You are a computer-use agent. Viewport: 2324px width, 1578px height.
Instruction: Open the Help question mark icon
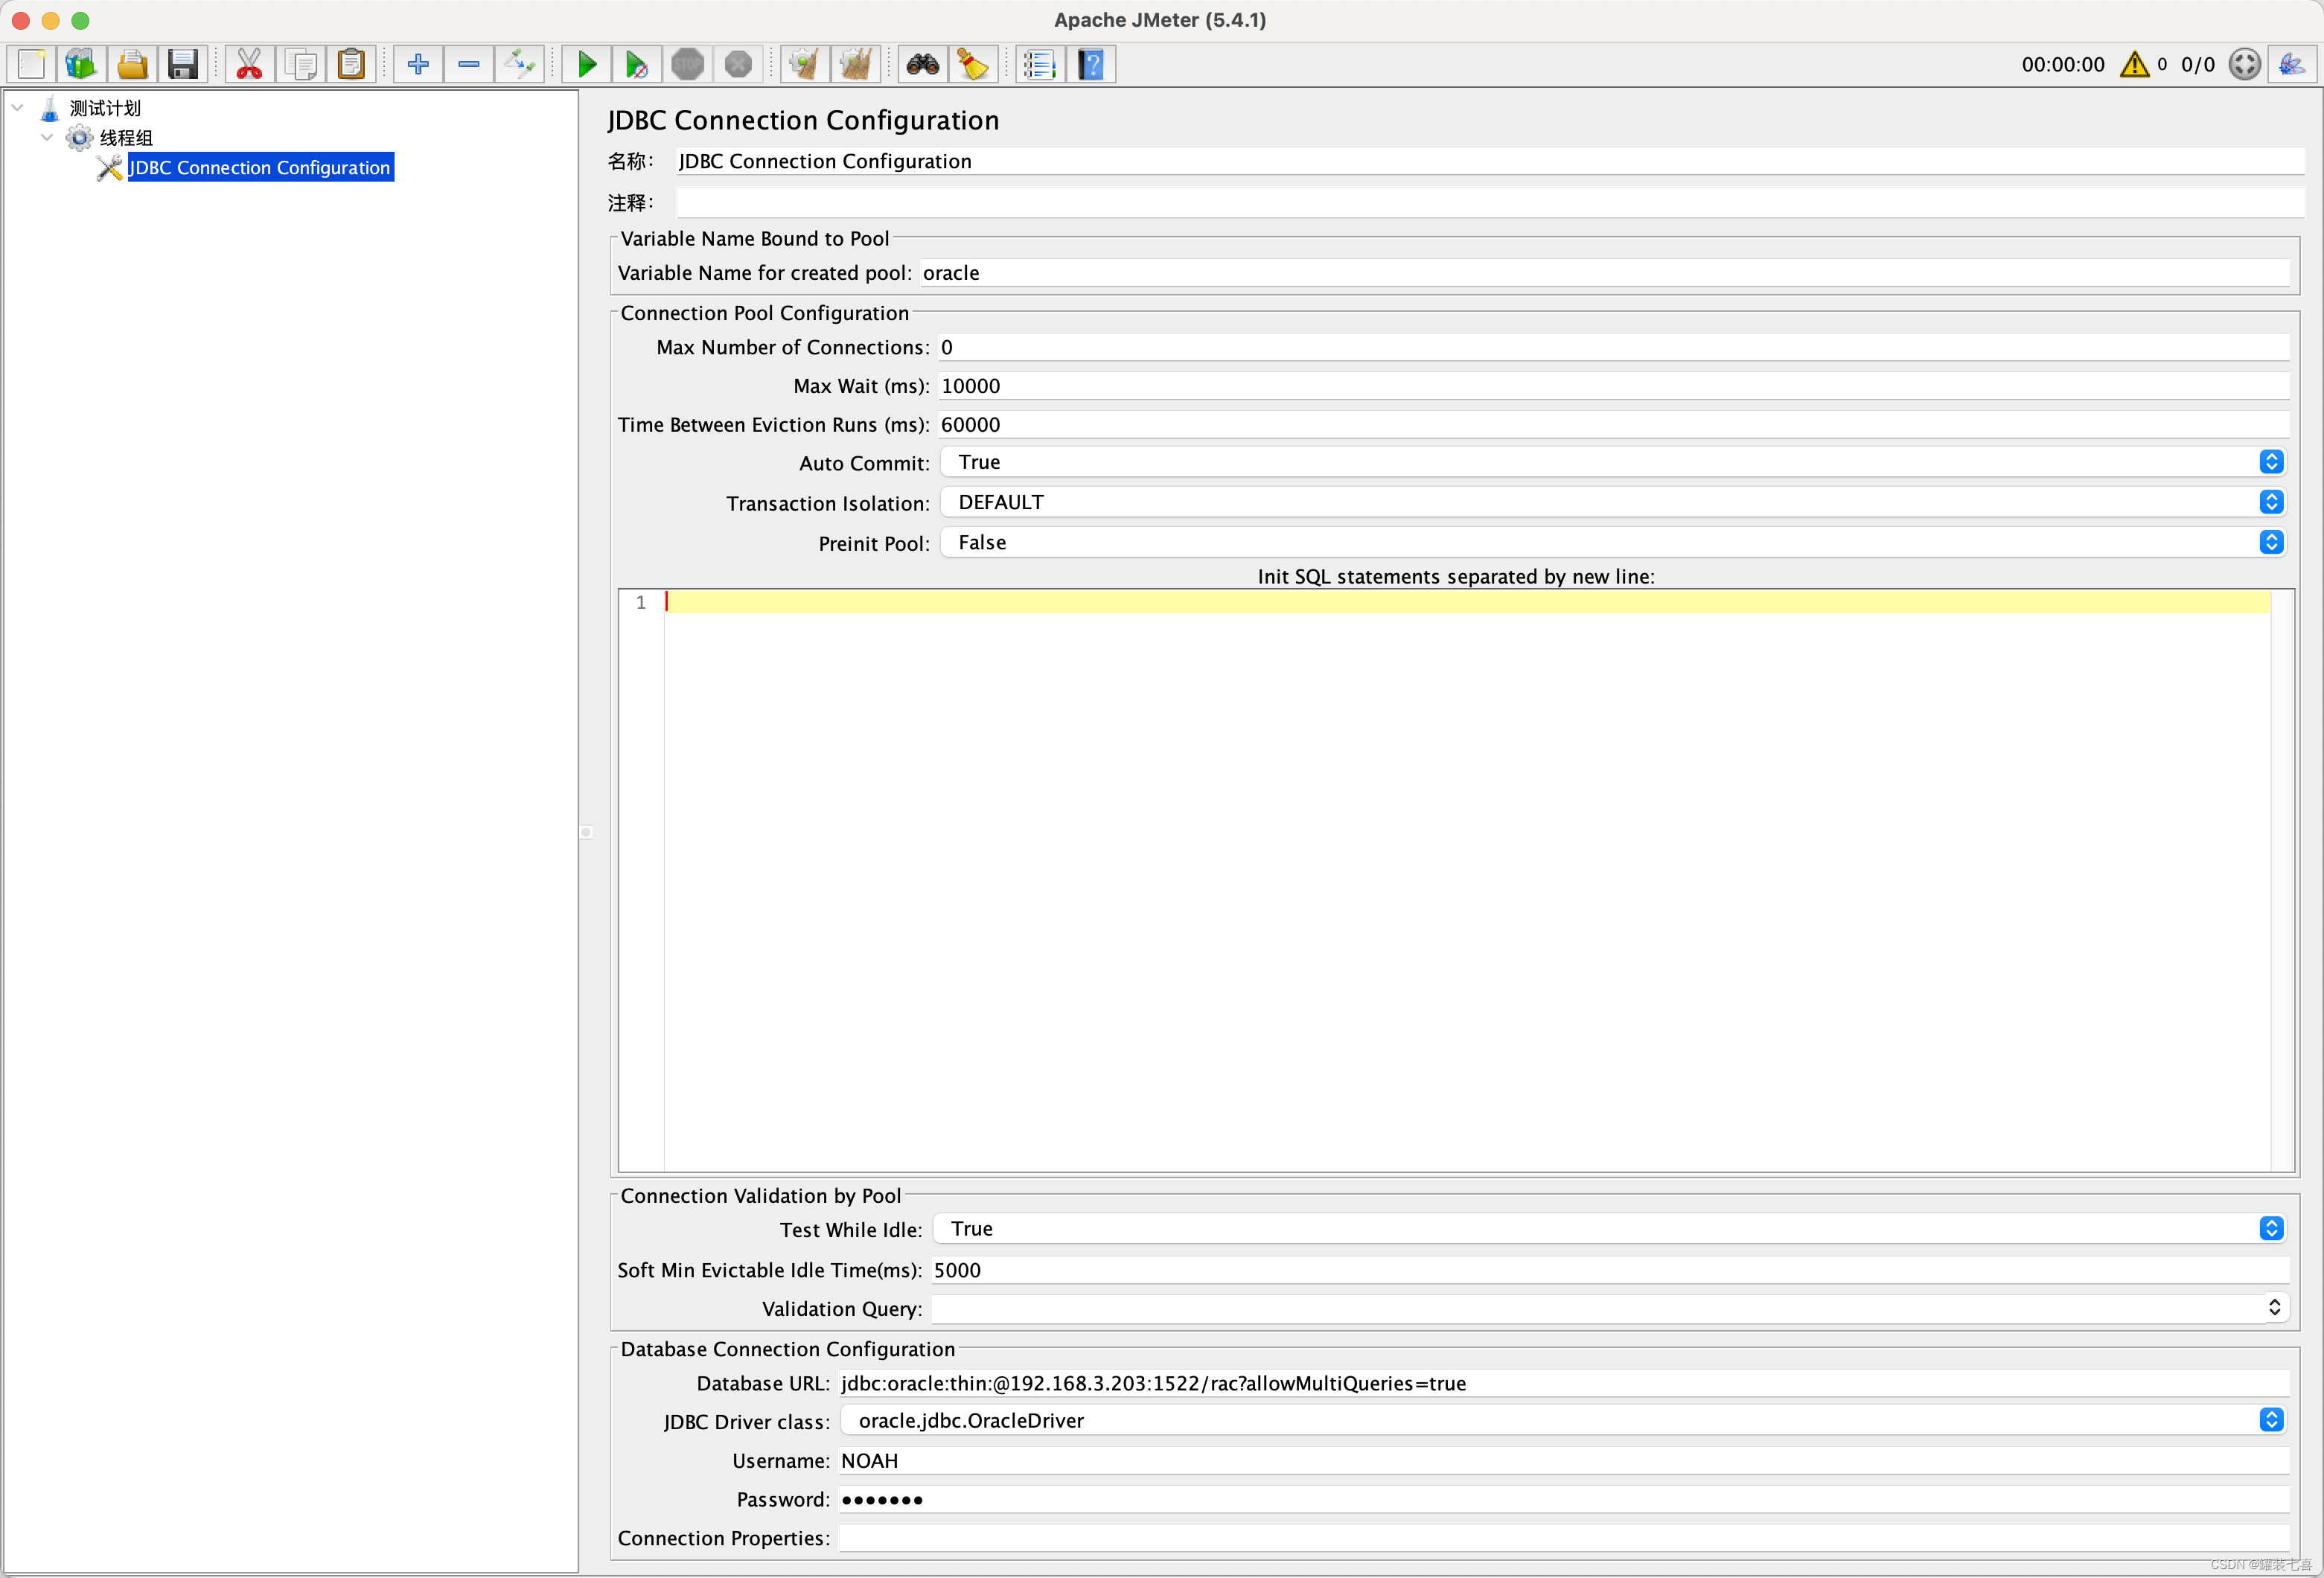(1091, 65)
